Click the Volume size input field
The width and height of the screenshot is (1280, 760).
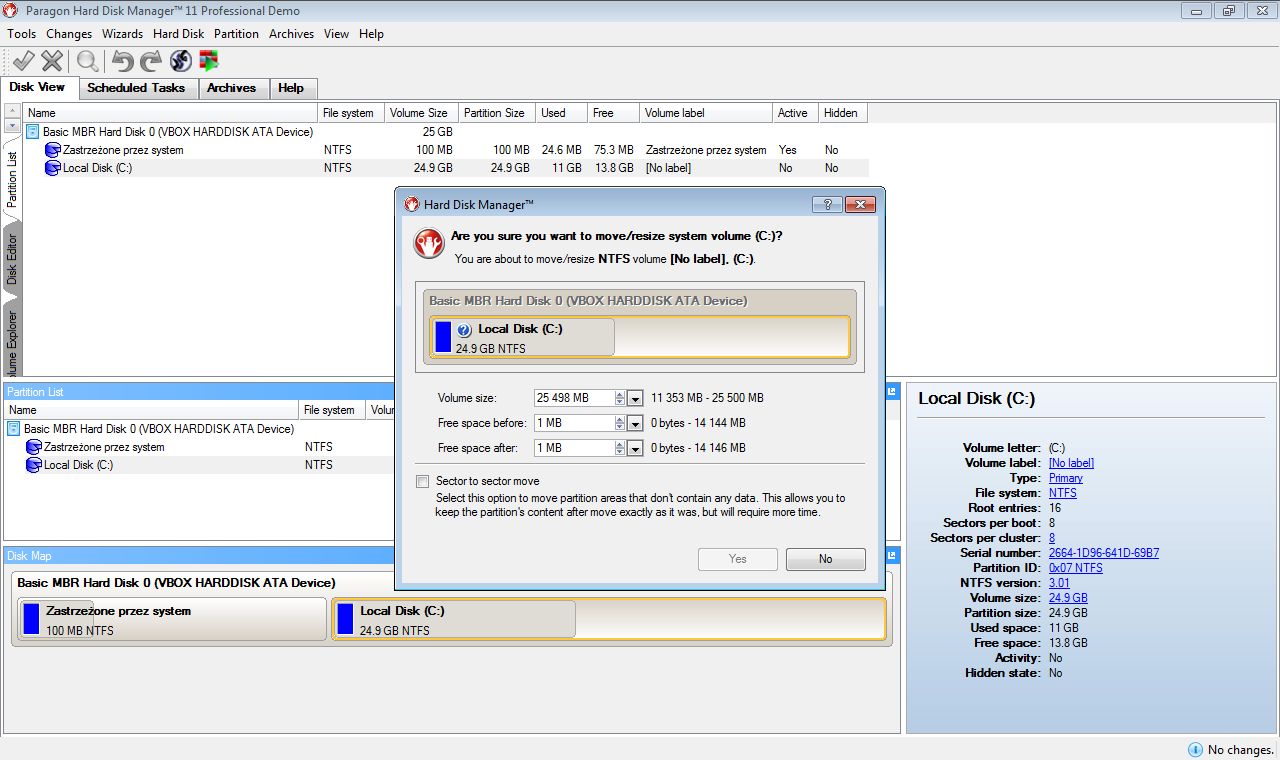tap(574, 398)
